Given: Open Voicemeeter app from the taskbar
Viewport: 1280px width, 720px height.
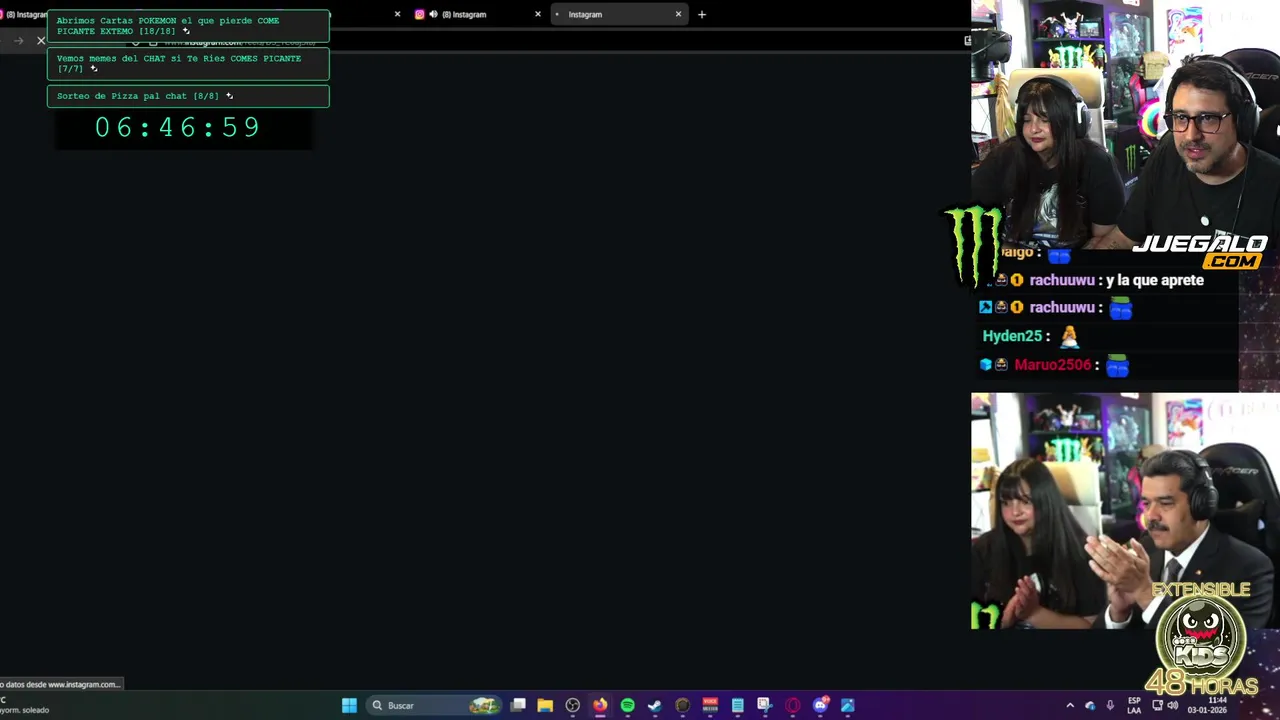Looking at the screenshot, I should point(710,705).
